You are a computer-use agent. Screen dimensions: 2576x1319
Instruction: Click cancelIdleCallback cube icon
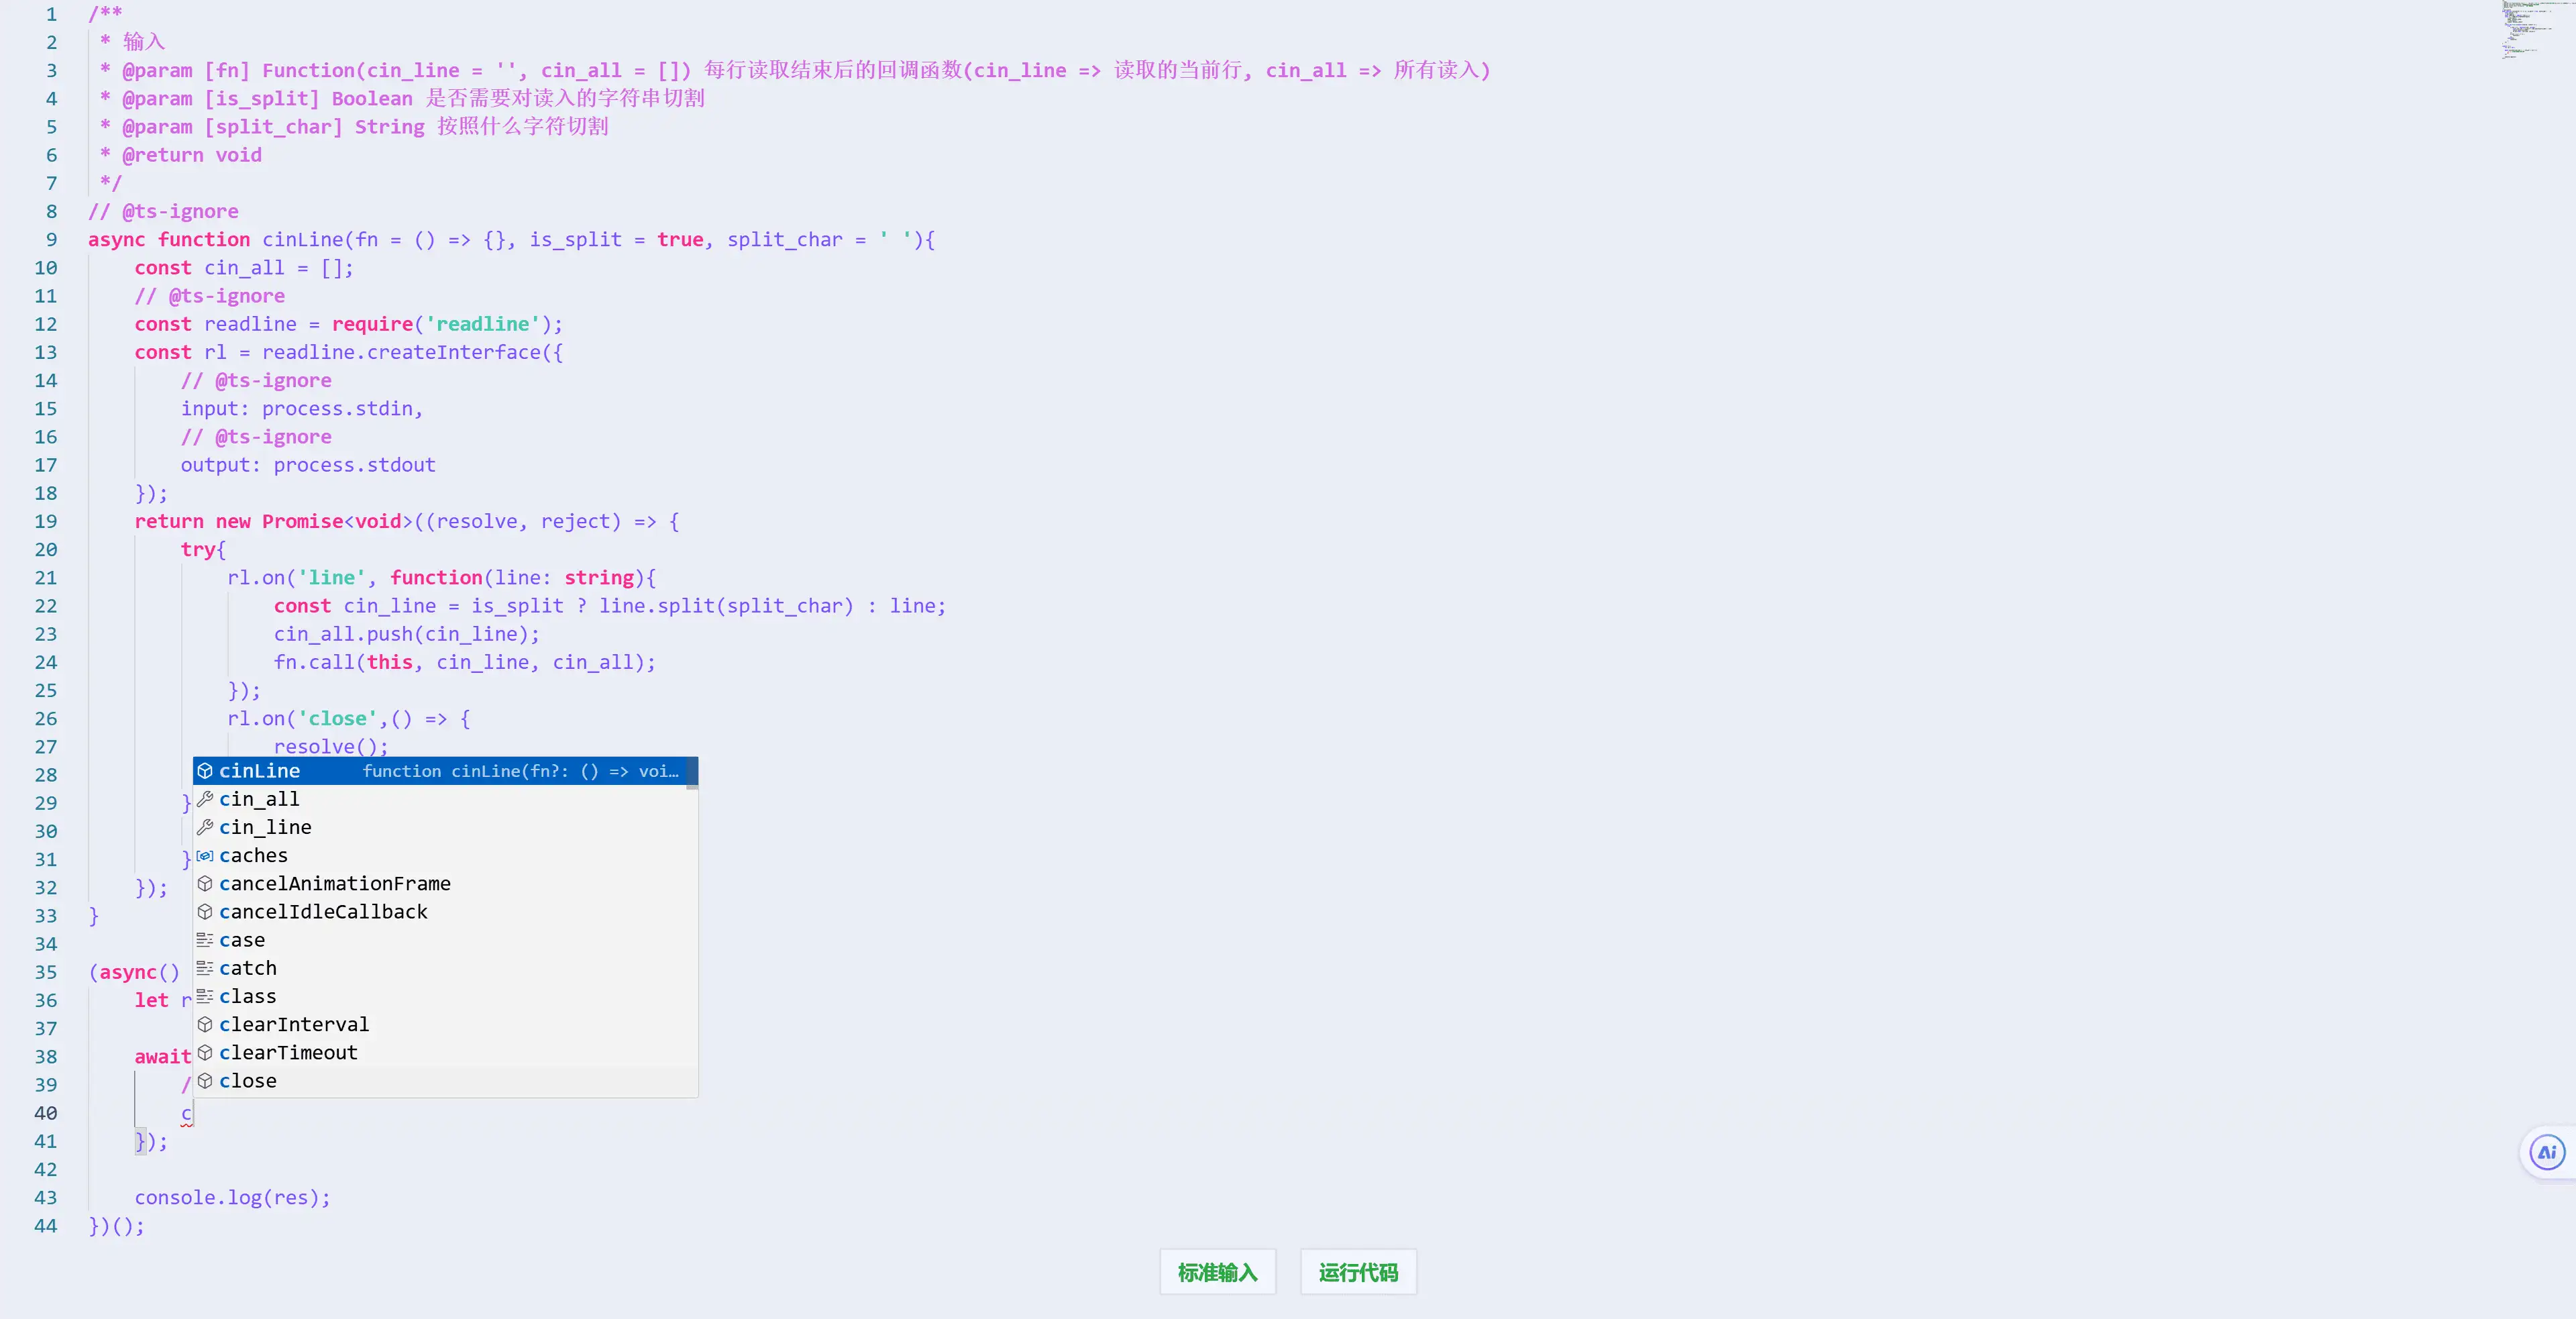205,912
